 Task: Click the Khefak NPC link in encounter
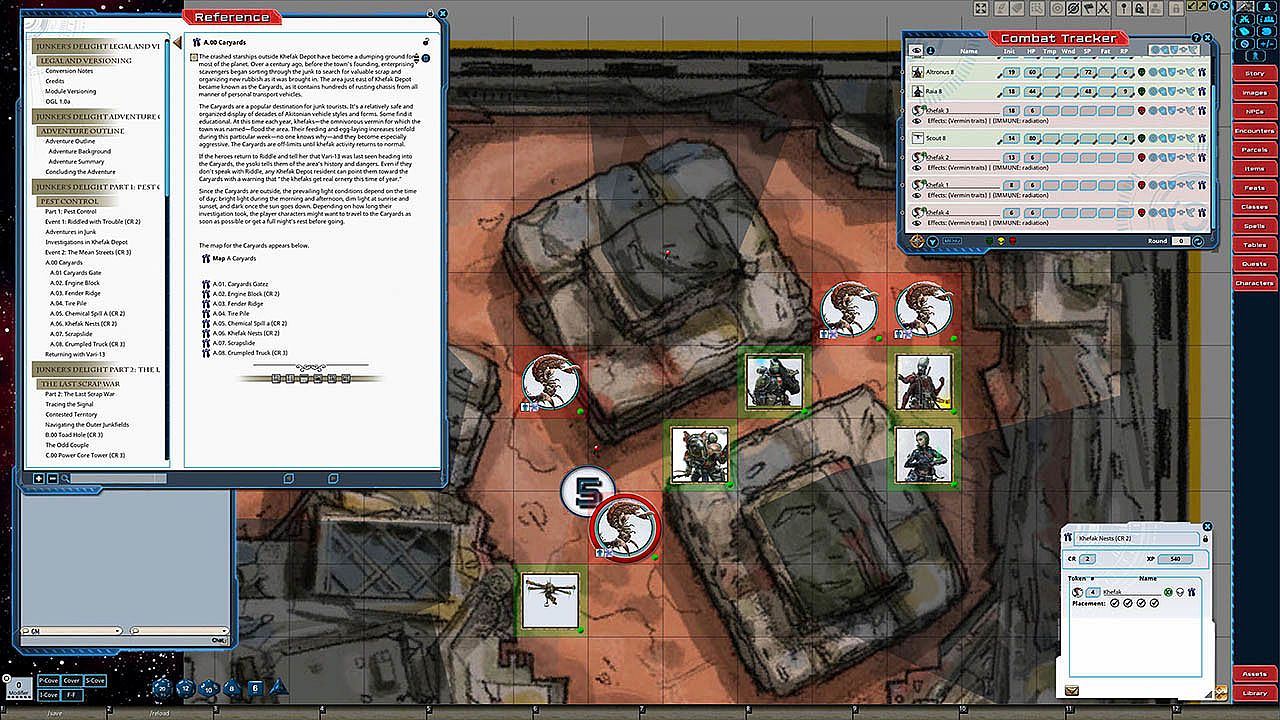1190,592
